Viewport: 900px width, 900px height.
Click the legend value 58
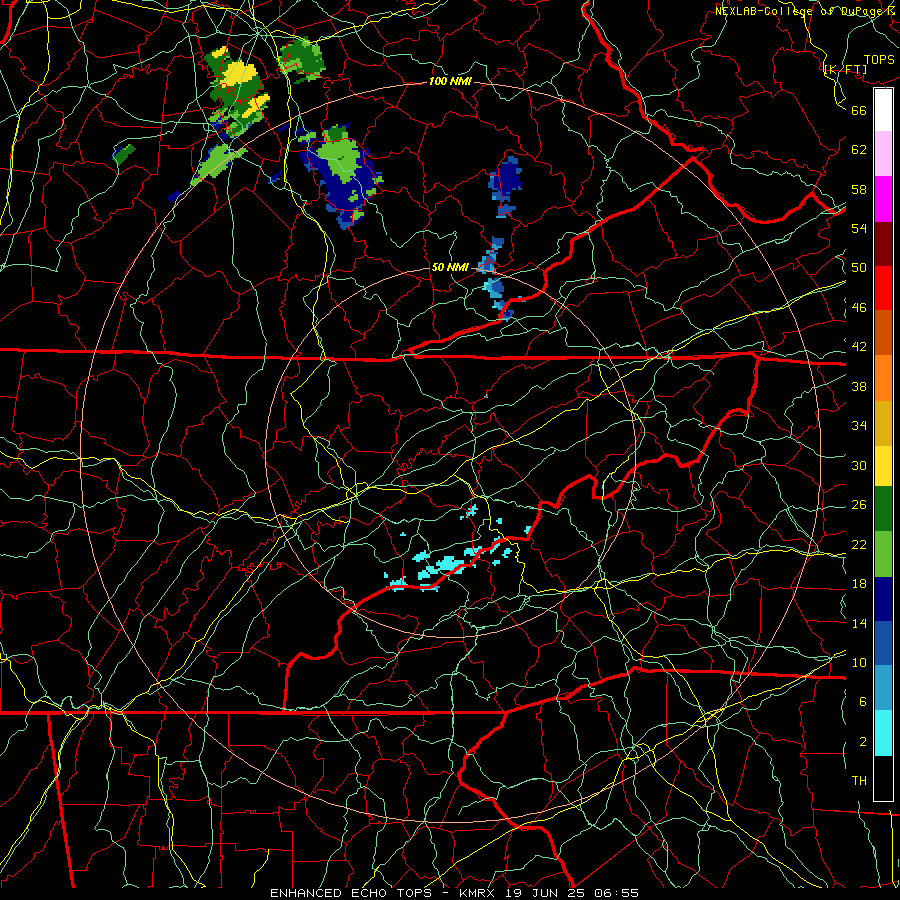[859, 189]
